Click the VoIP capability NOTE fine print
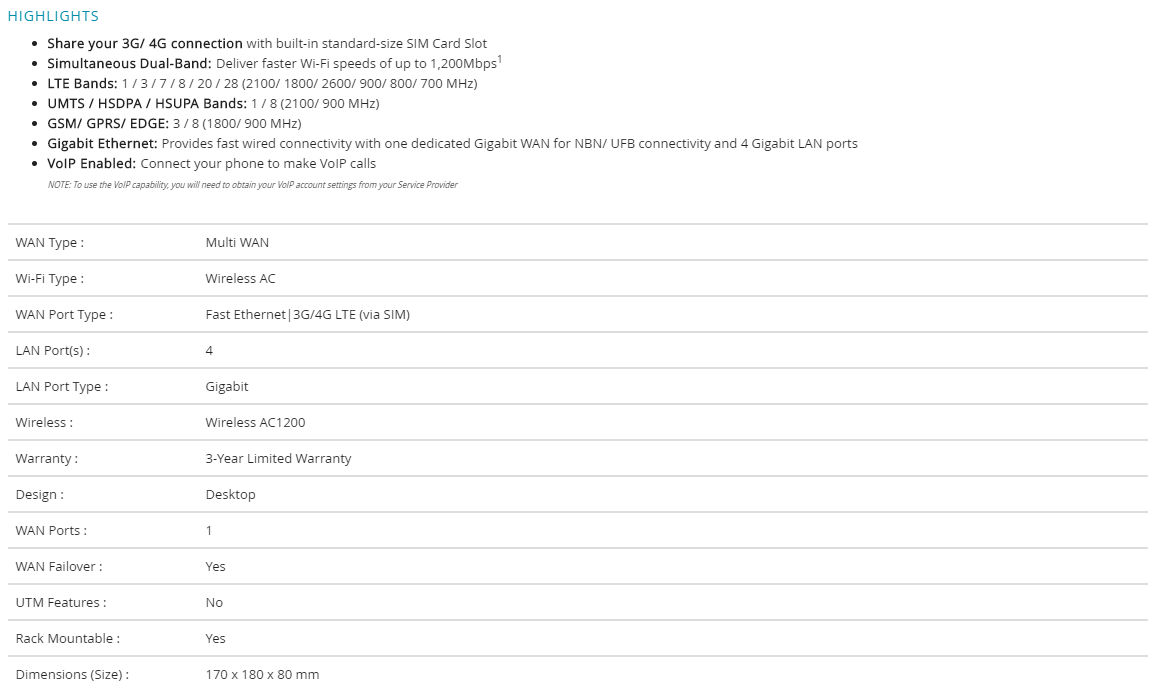Viewport: 1153px width, 698px height. point(252,185)
